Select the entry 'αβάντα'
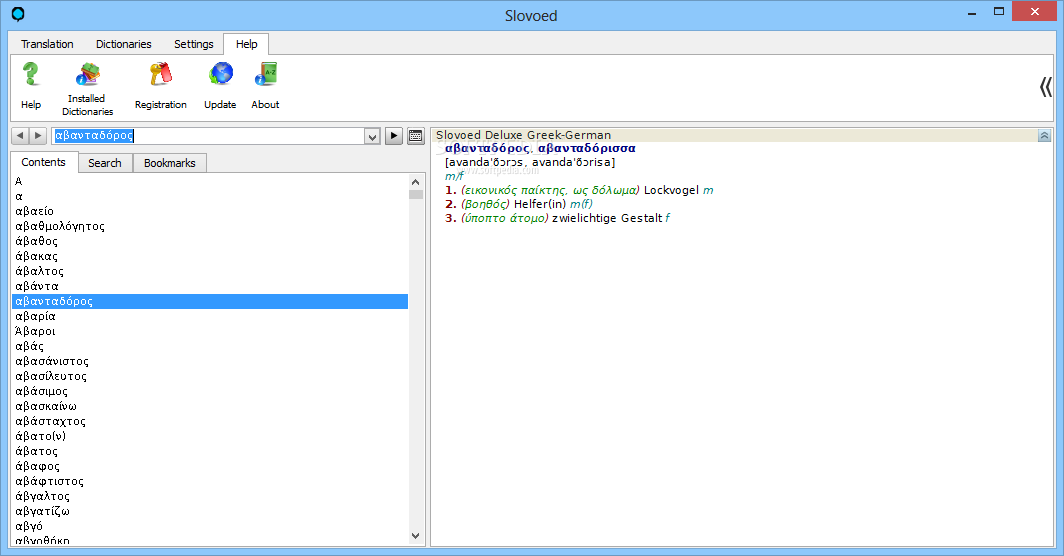1064x556 pixels. (x=210, y=286)
